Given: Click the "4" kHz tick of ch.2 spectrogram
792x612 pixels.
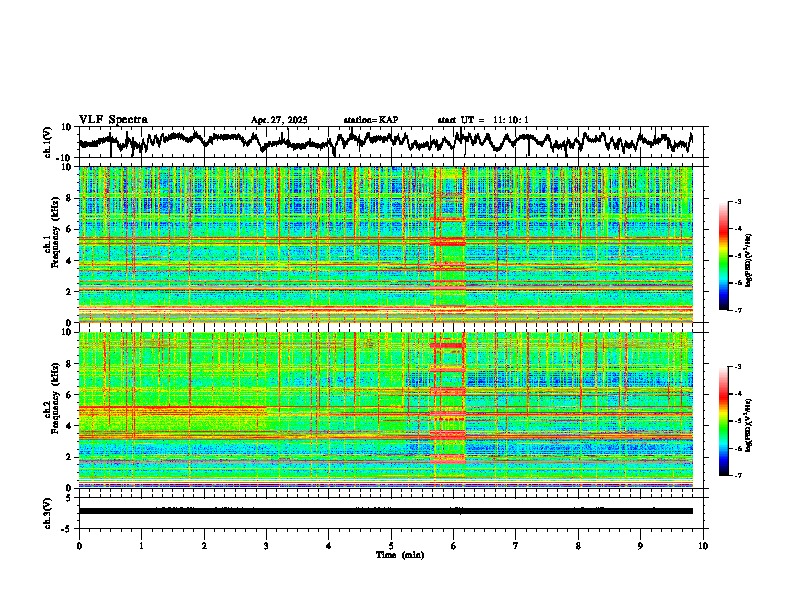Looking at the screenshot, I should (x=70, y=426).
